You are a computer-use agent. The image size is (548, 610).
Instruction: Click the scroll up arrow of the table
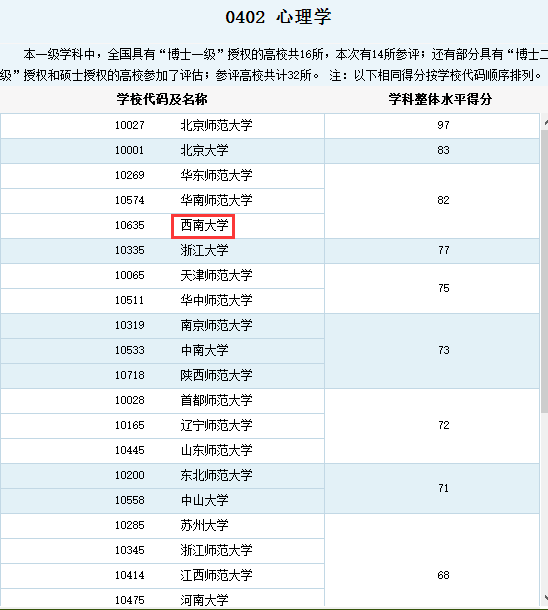pyautogui.click(x=545, y=123)
